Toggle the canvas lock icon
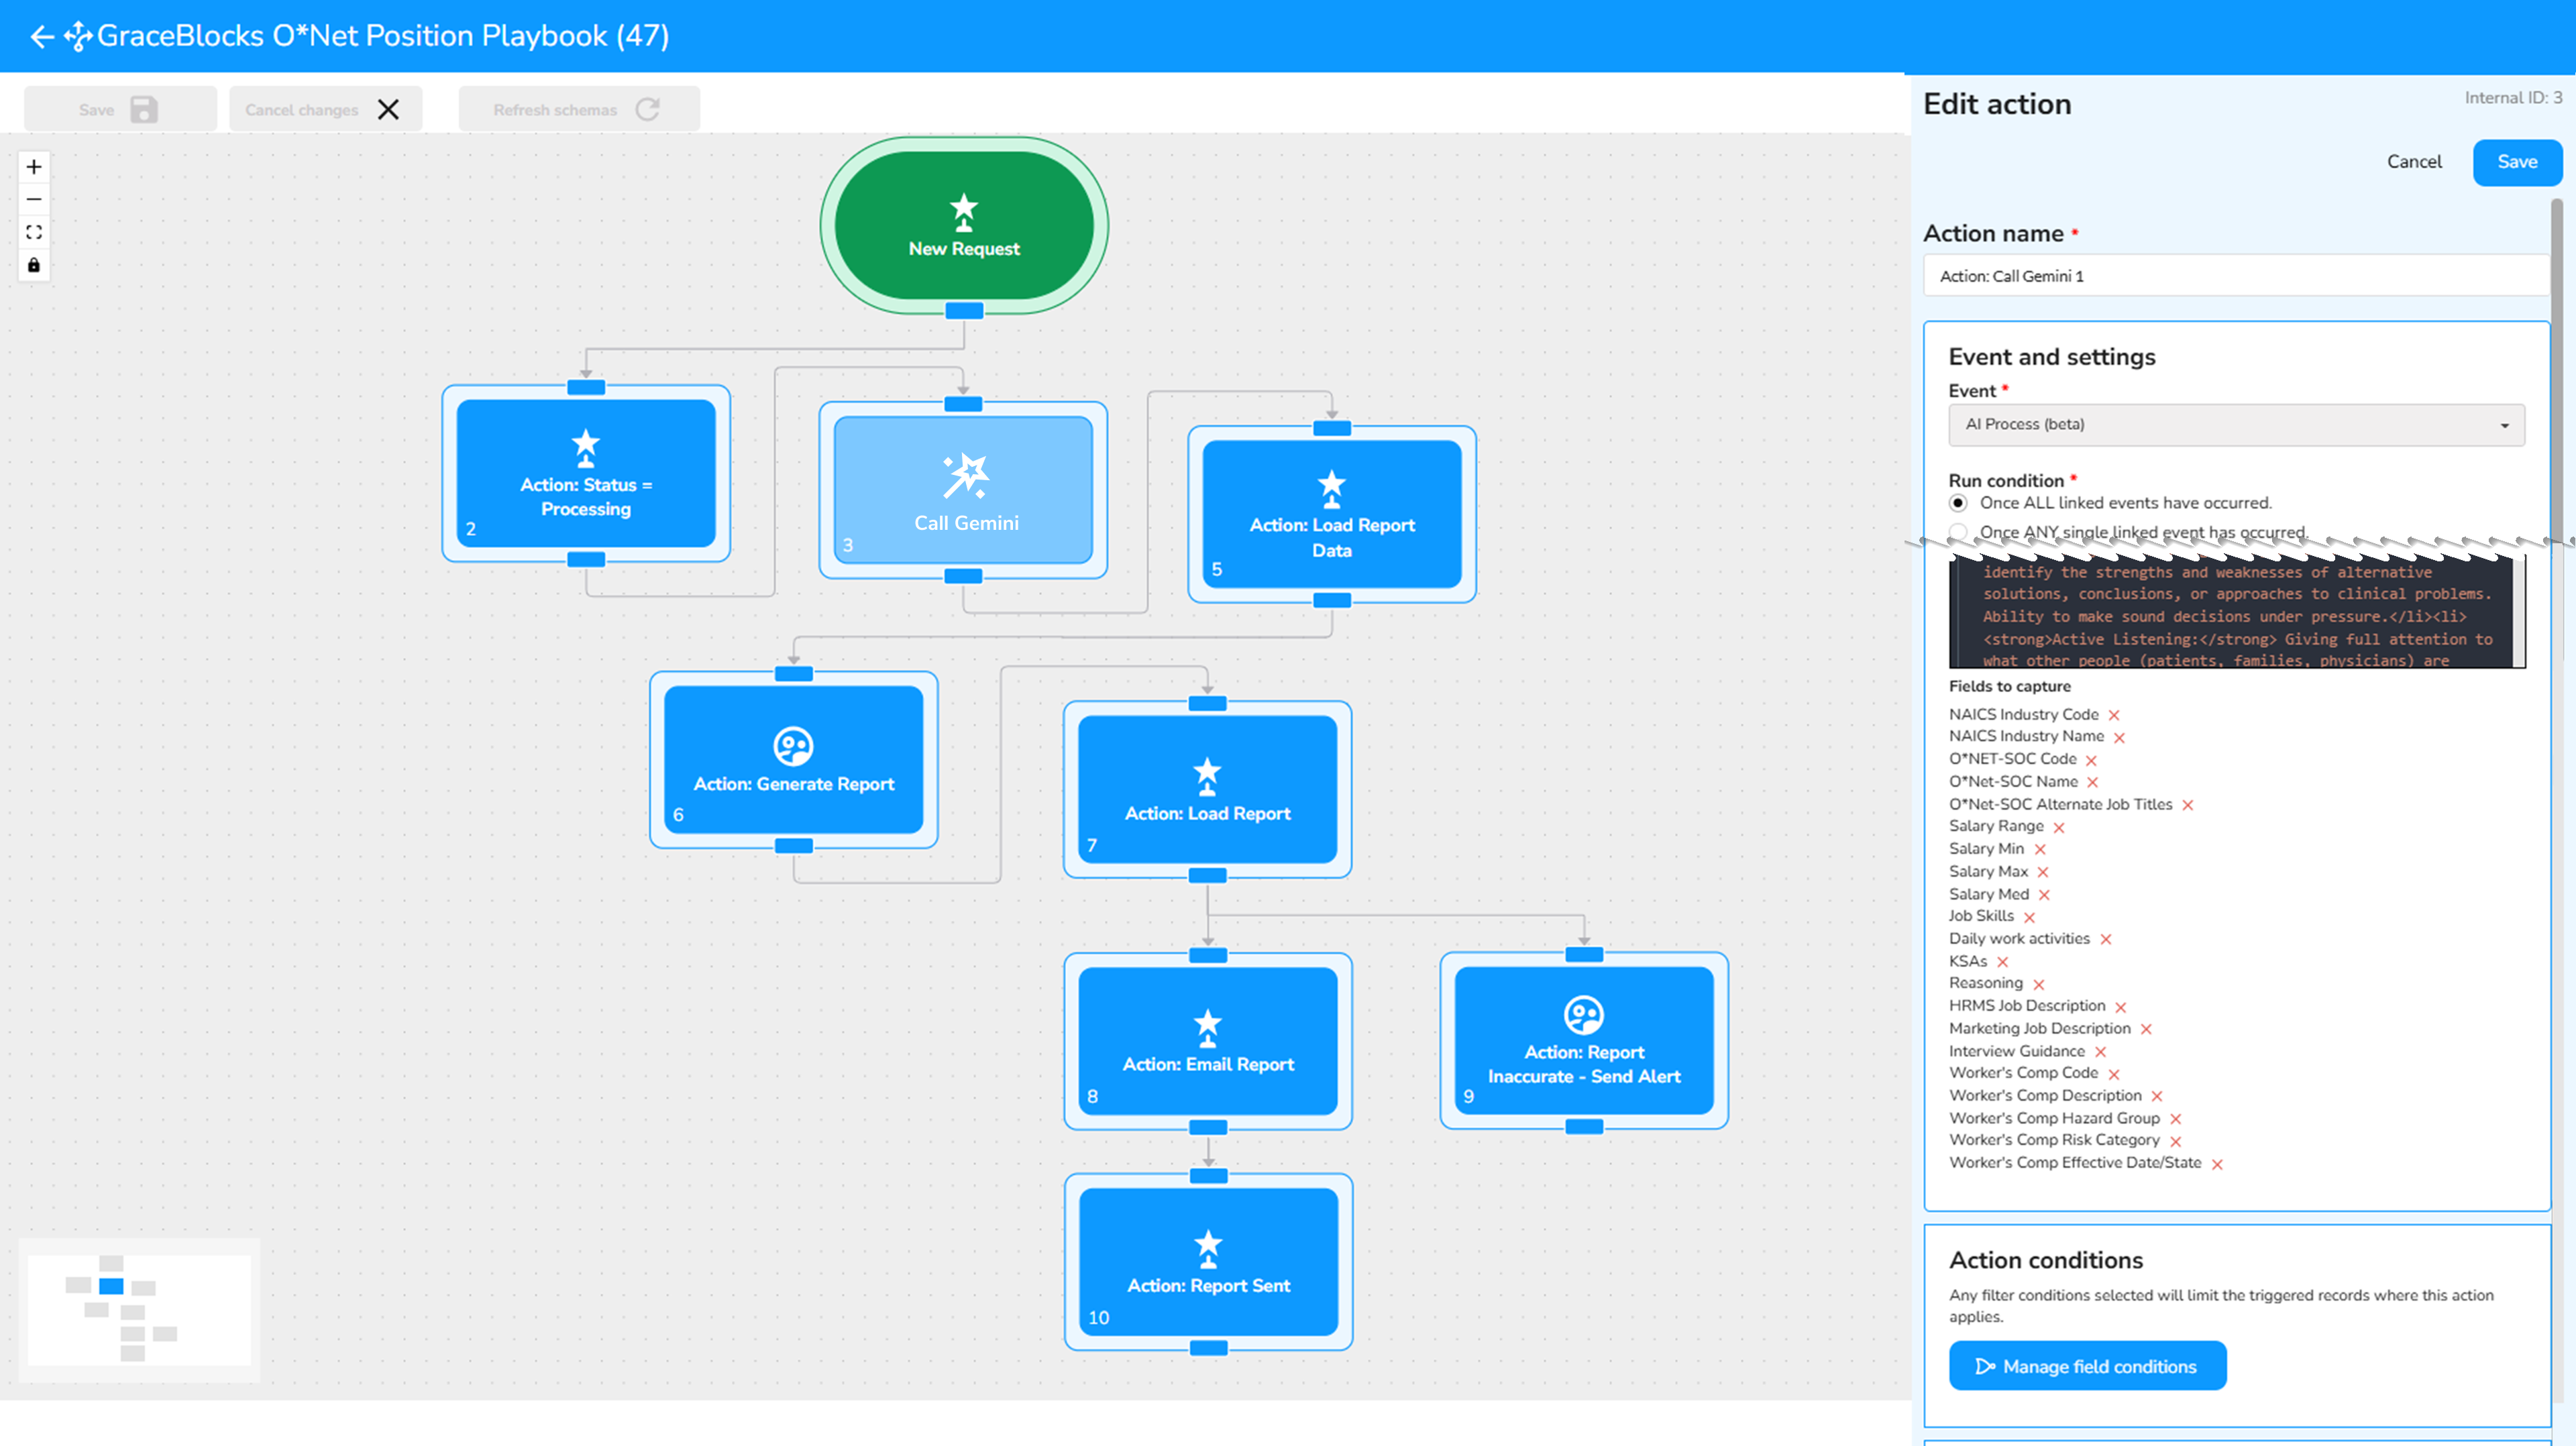This screenshot has height=1446, width=2576. click(x=34, y=266)
